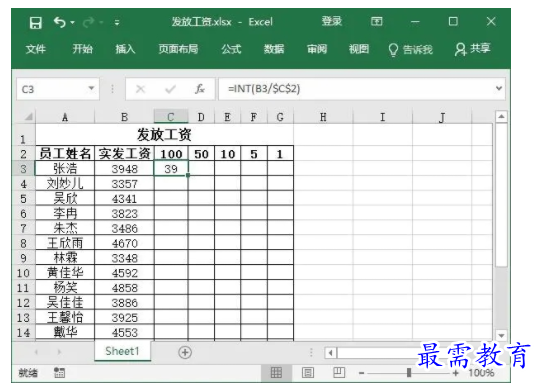Click the Select All corner triangle

pos(29,117)
